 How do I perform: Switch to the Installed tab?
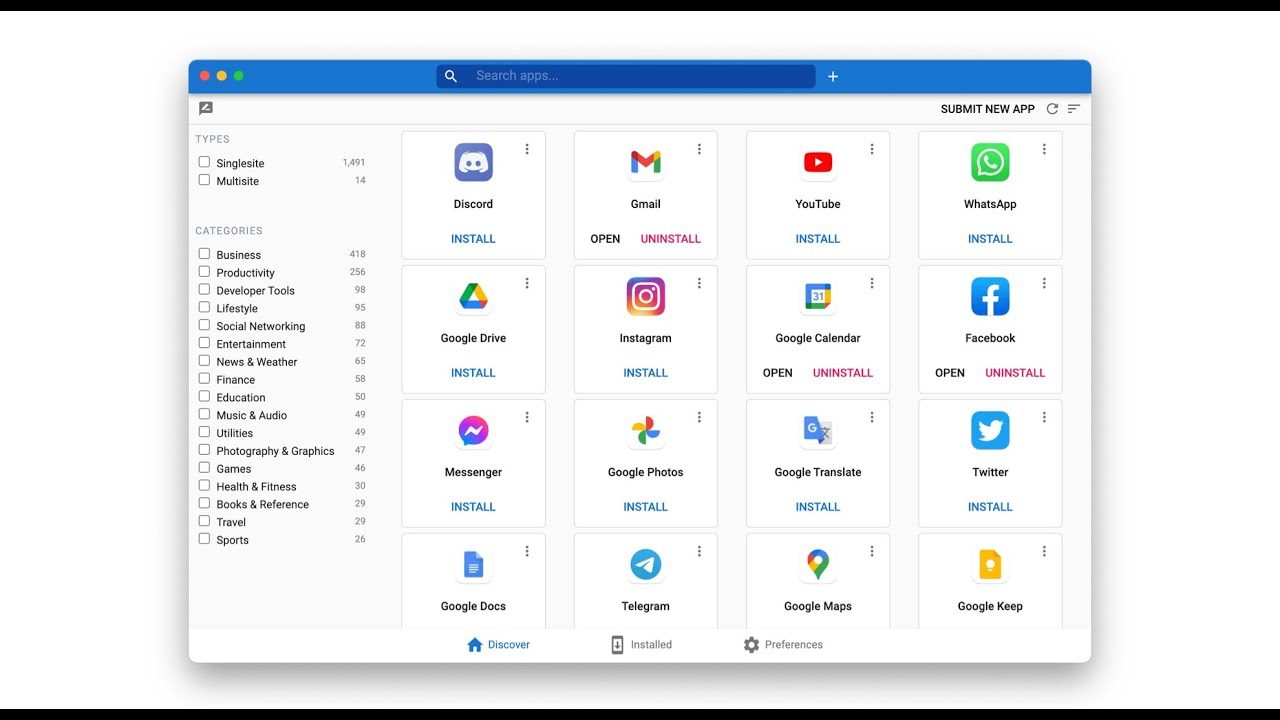click(x=641, y=645)
